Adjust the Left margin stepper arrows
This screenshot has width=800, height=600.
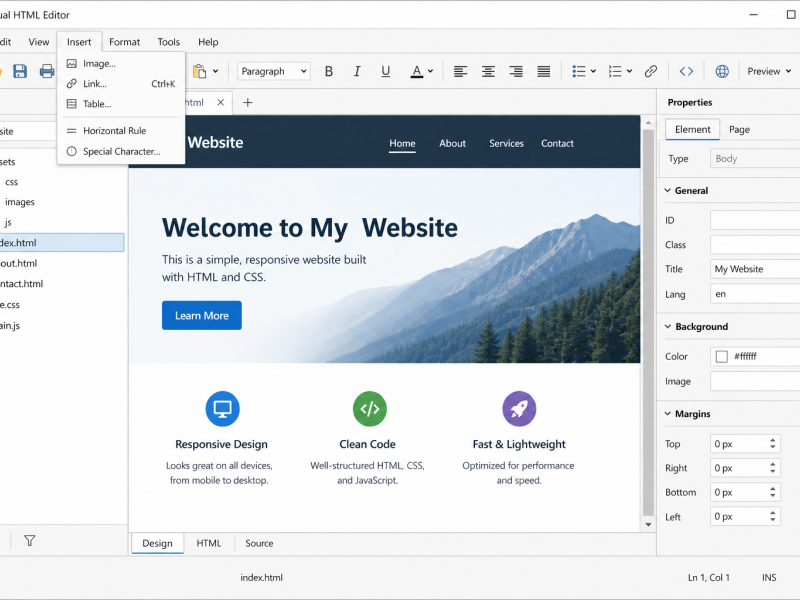773,516
